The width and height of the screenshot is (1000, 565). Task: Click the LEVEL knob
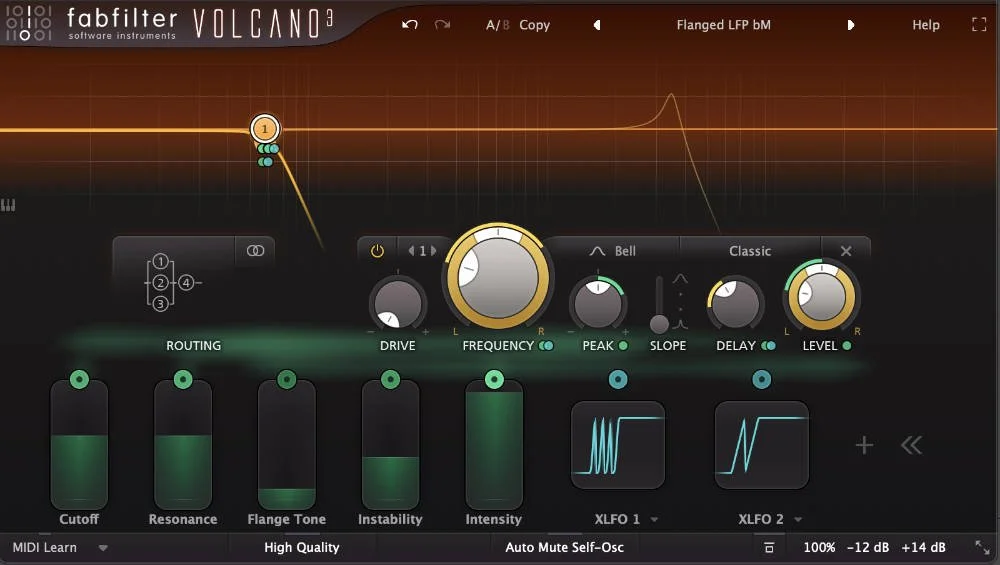tap(822, 296)
